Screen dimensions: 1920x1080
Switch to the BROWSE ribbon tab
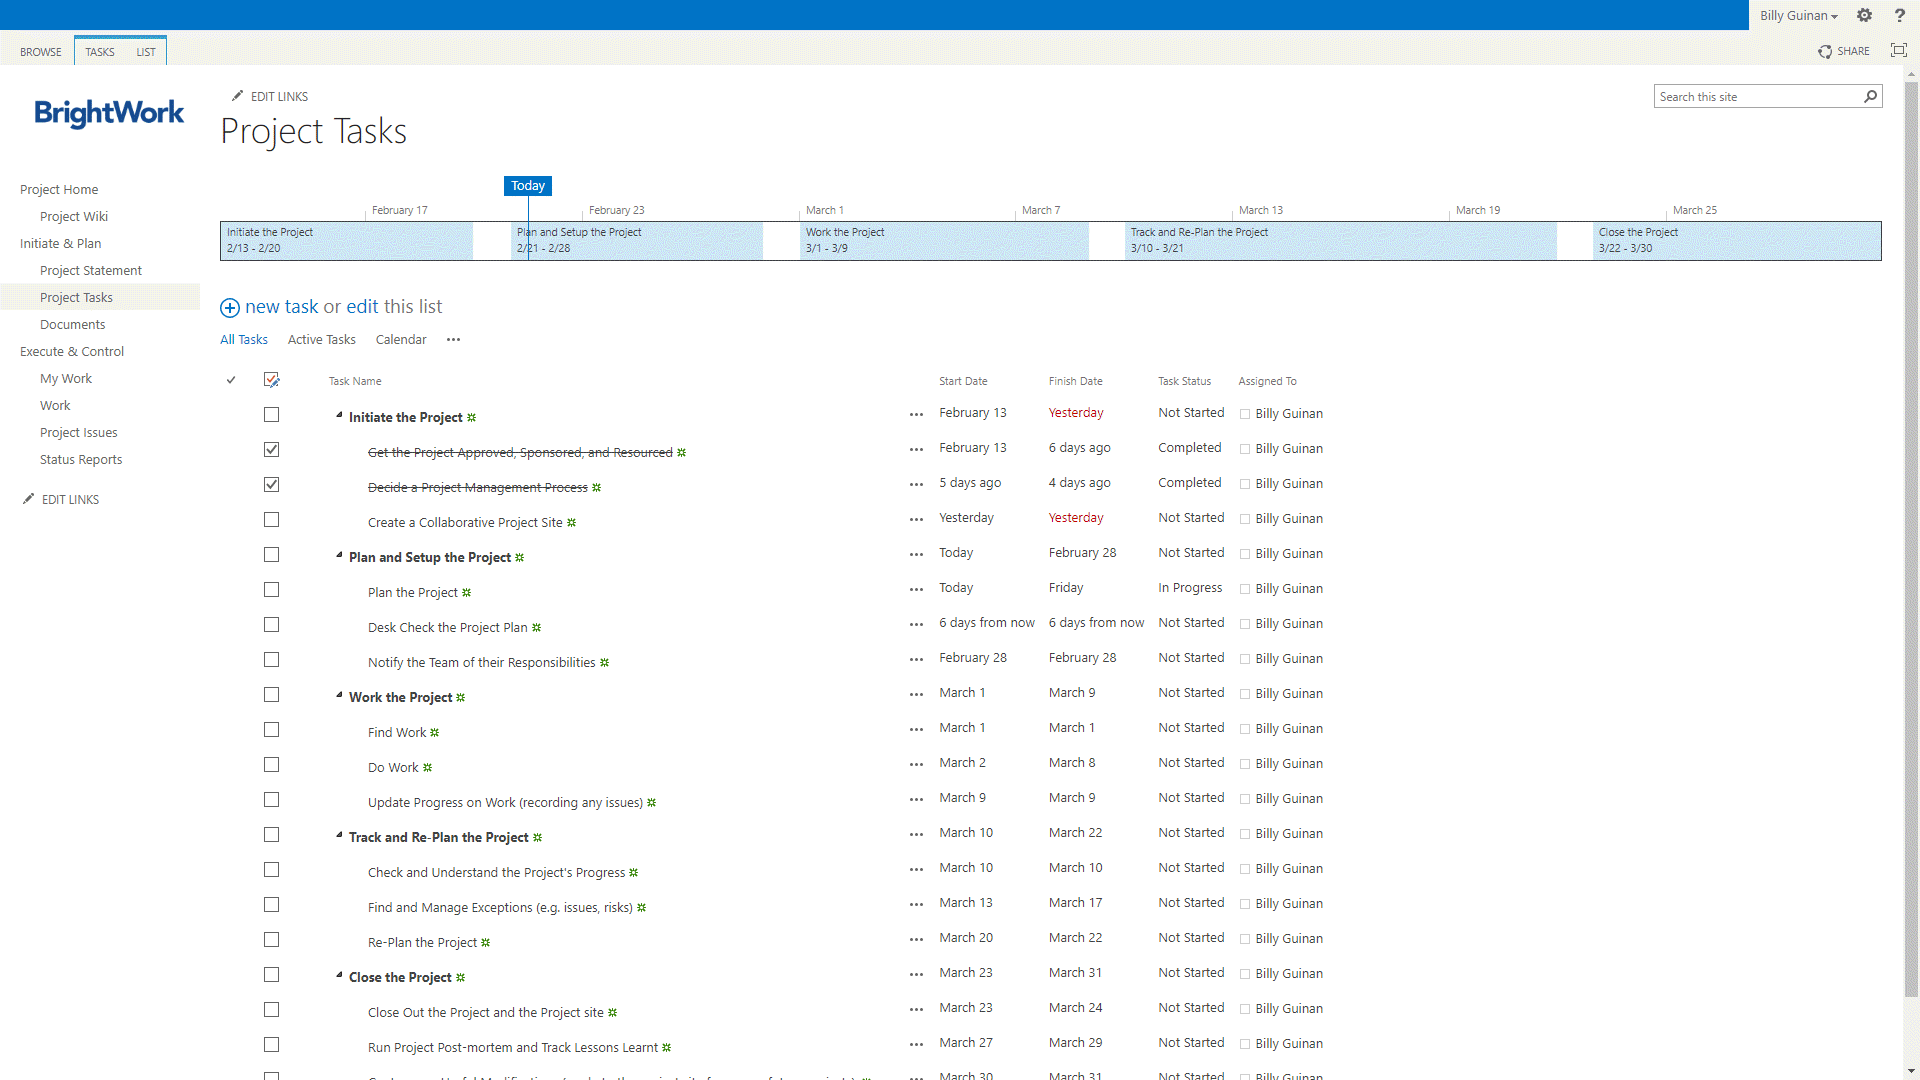click(x=40, y=52)
